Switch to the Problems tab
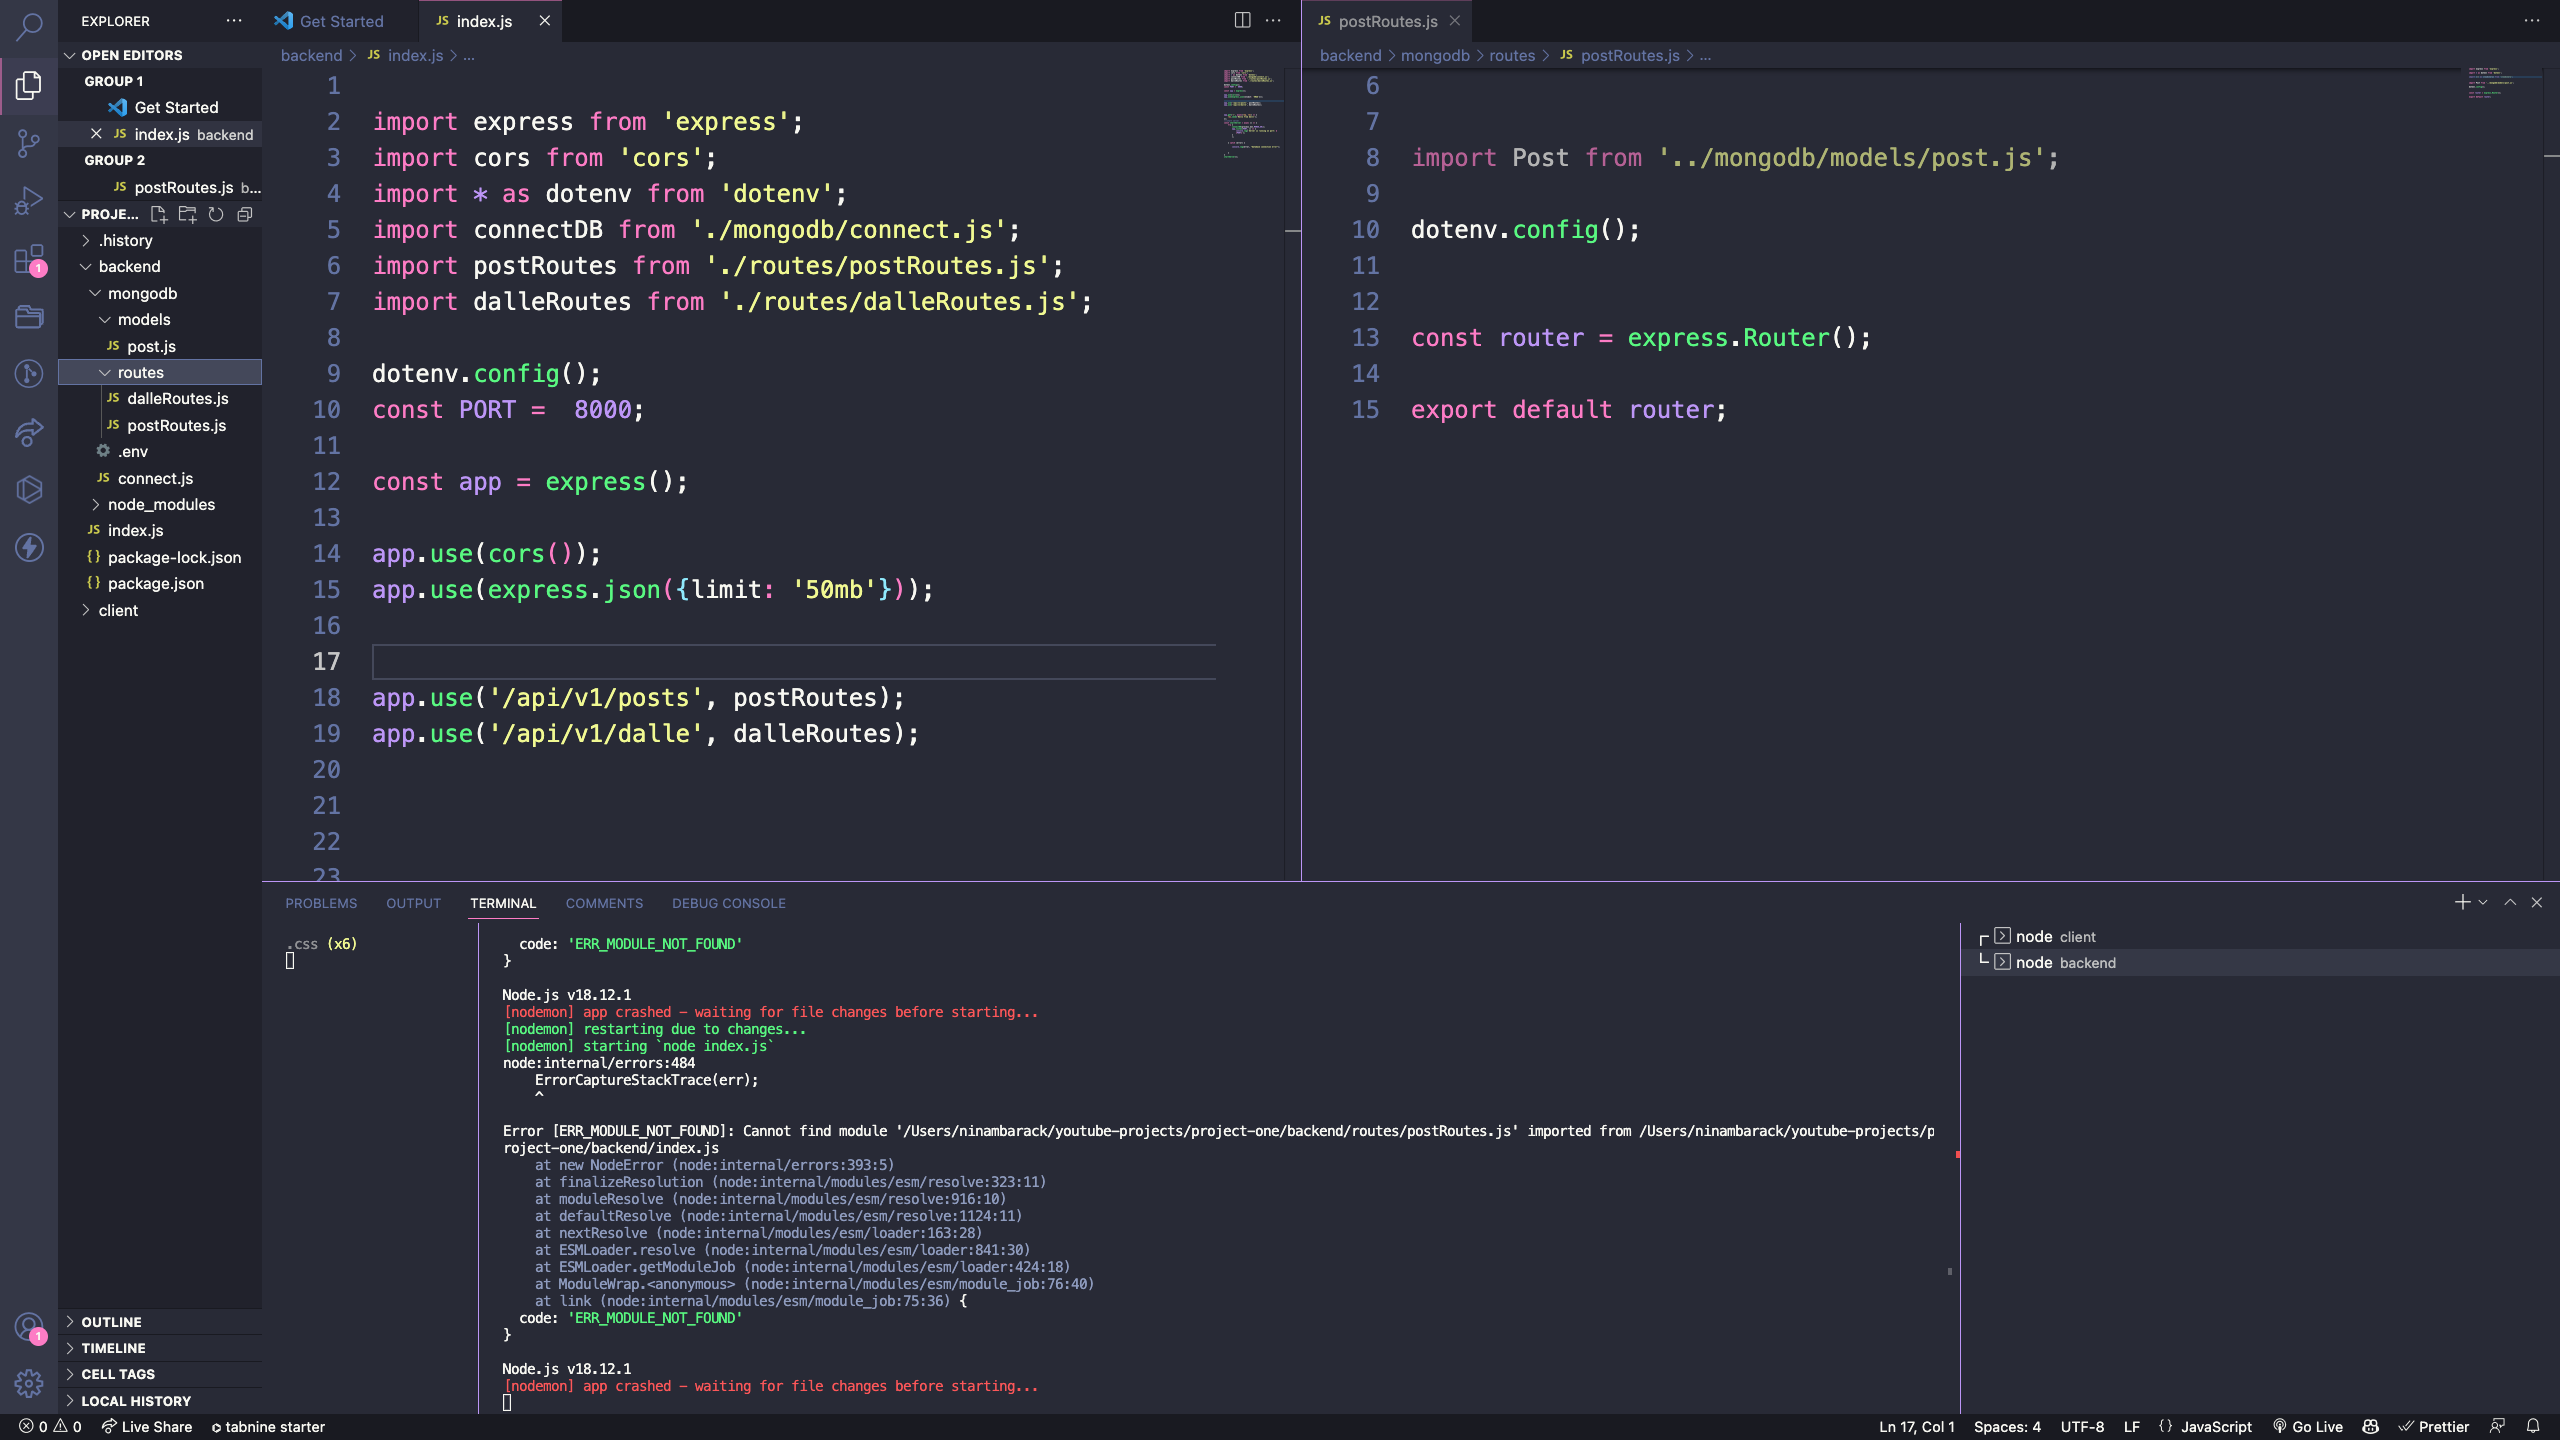Screen dimensions: 2560x1440 click(321, 903)
